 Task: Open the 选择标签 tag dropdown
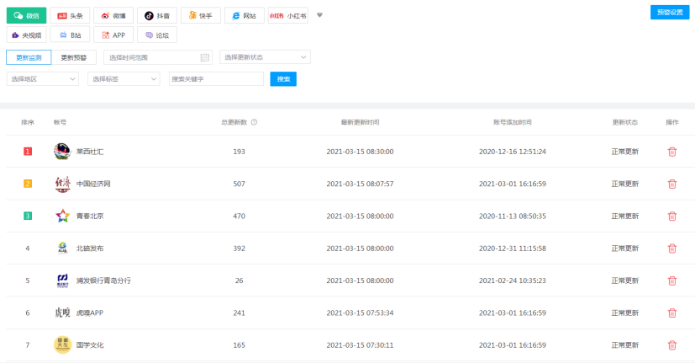[124, 79]
